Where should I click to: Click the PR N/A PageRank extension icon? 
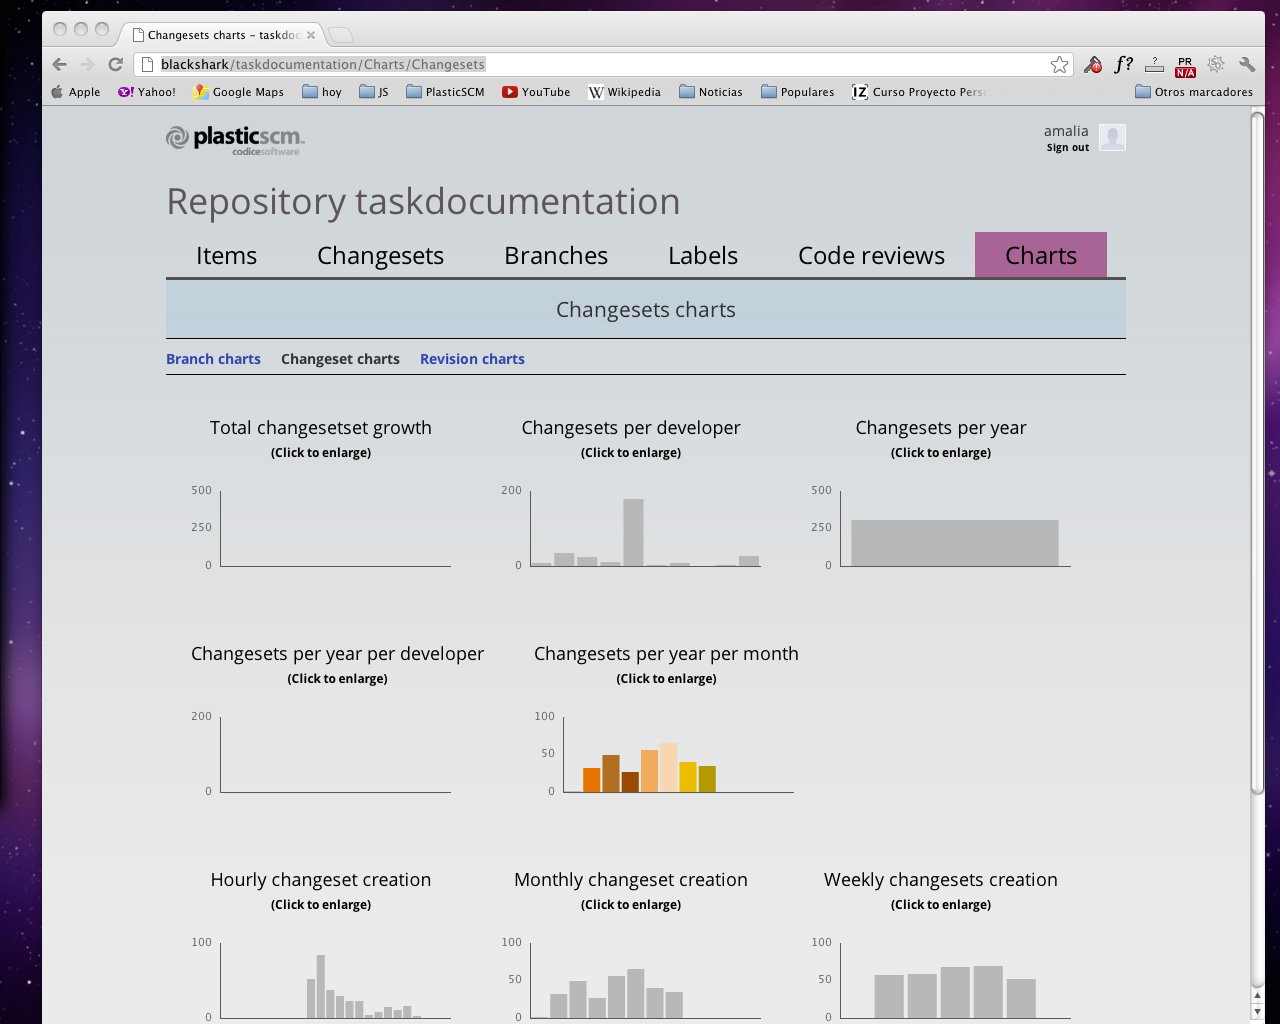[1184, 64]
